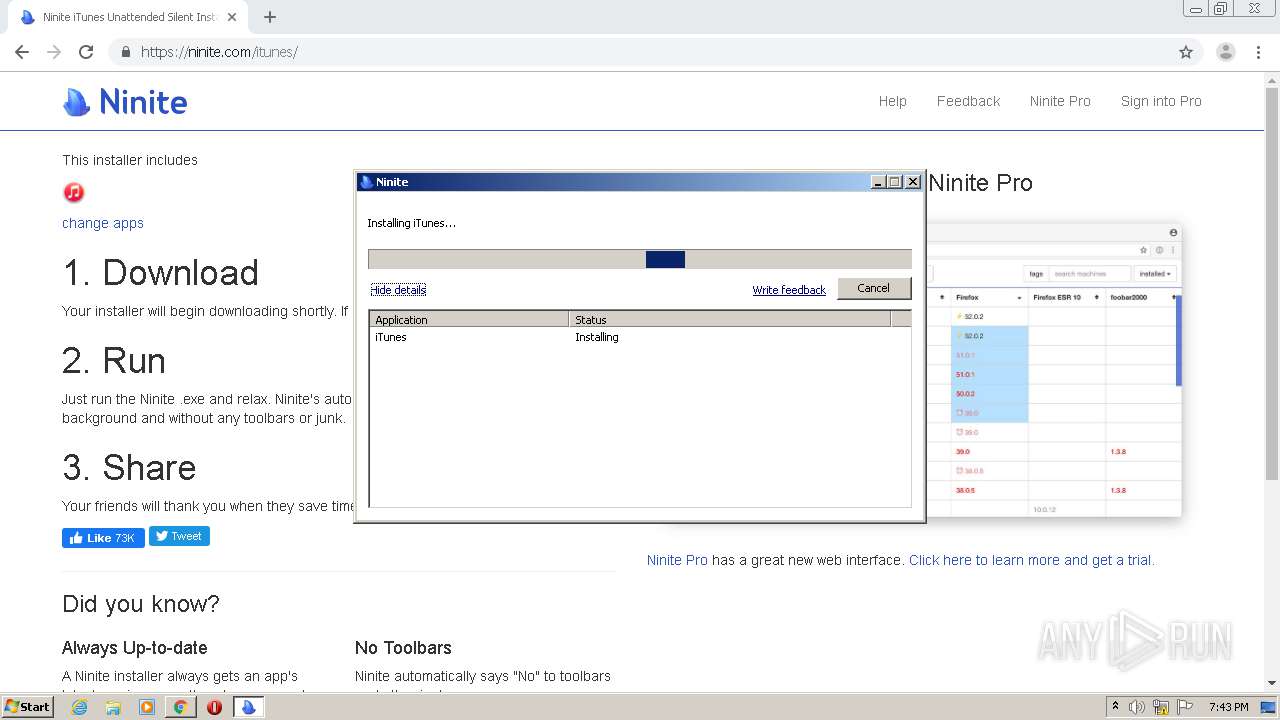Click the browser forward arrow

click(x=54, y=52)
